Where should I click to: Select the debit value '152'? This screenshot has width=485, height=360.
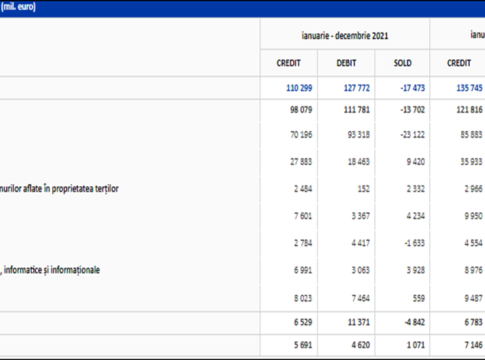[x=364, y=189]
